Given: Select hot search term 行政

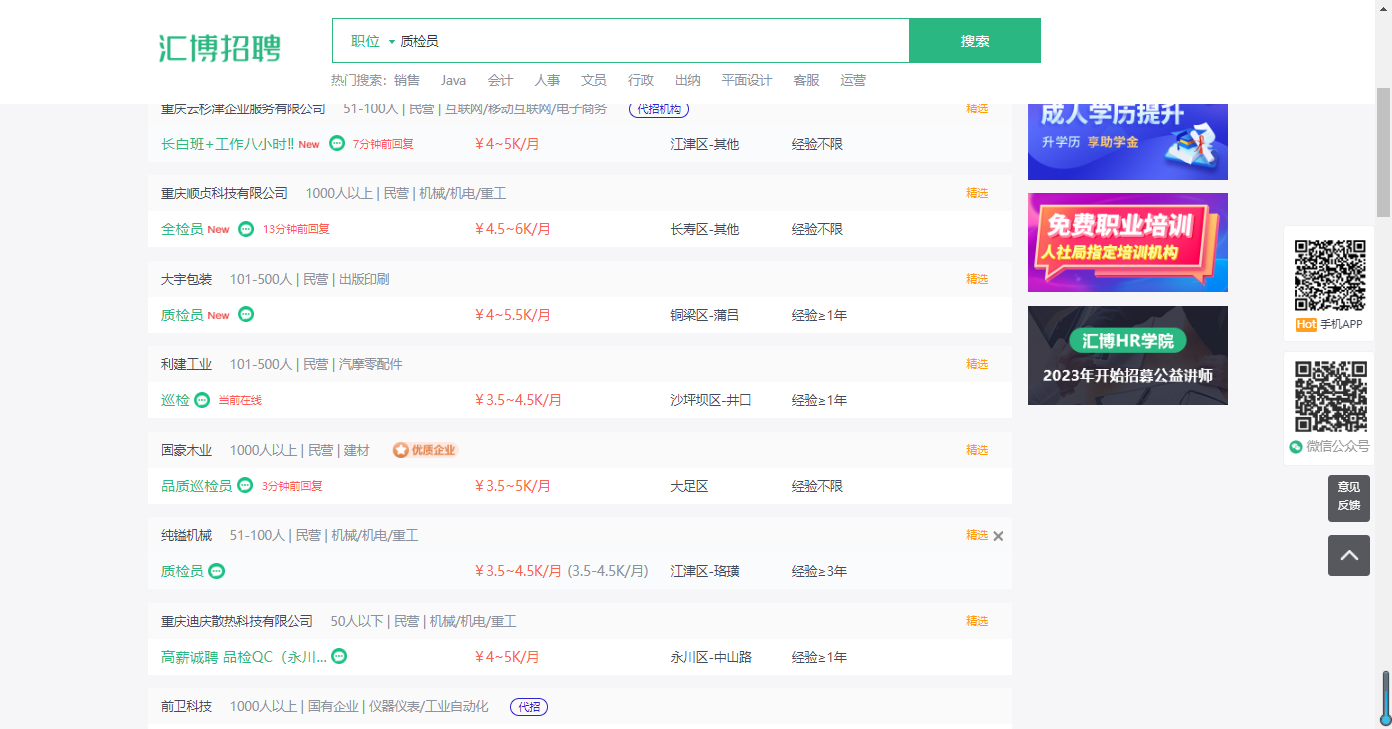Looking at the screenshot, I should (641, 80).
